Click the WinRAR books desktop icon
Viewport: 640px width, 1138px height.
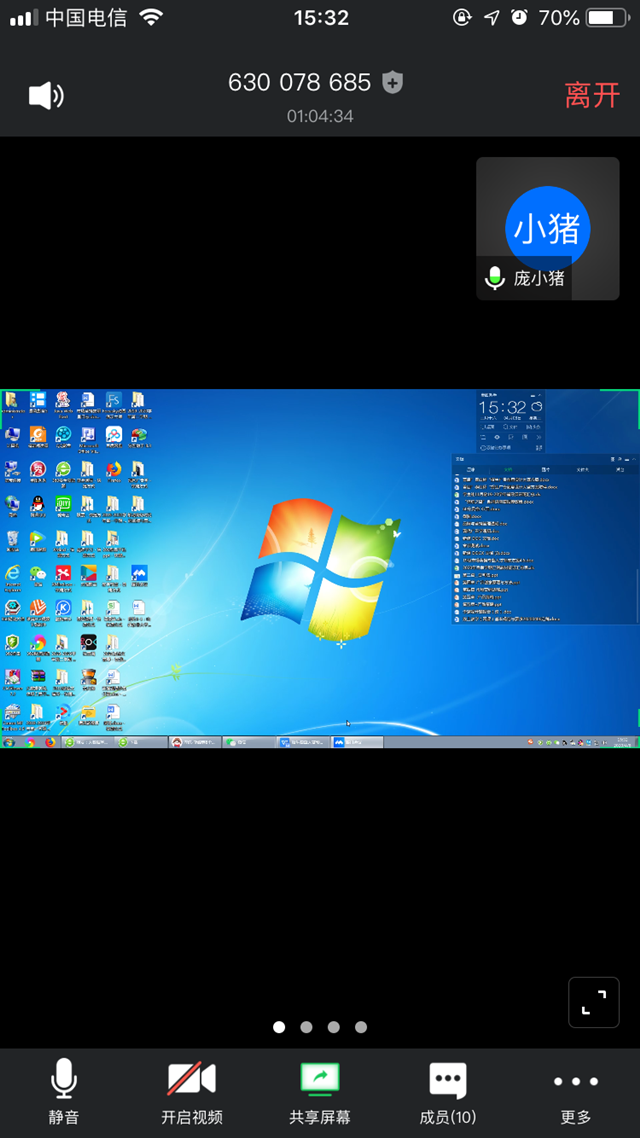click(38, 677)
